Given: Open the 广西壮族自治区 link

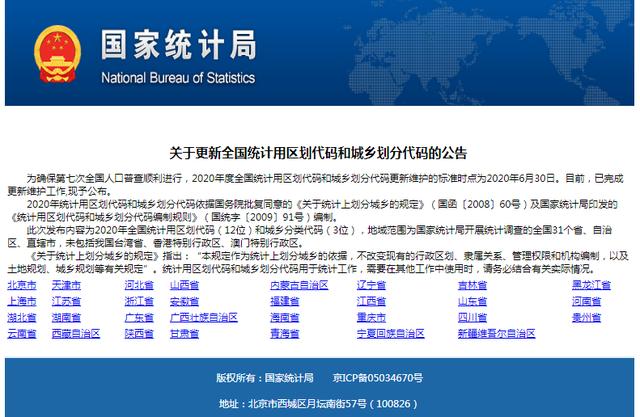Looking at the screenshot, I should (x=204, y=317).
